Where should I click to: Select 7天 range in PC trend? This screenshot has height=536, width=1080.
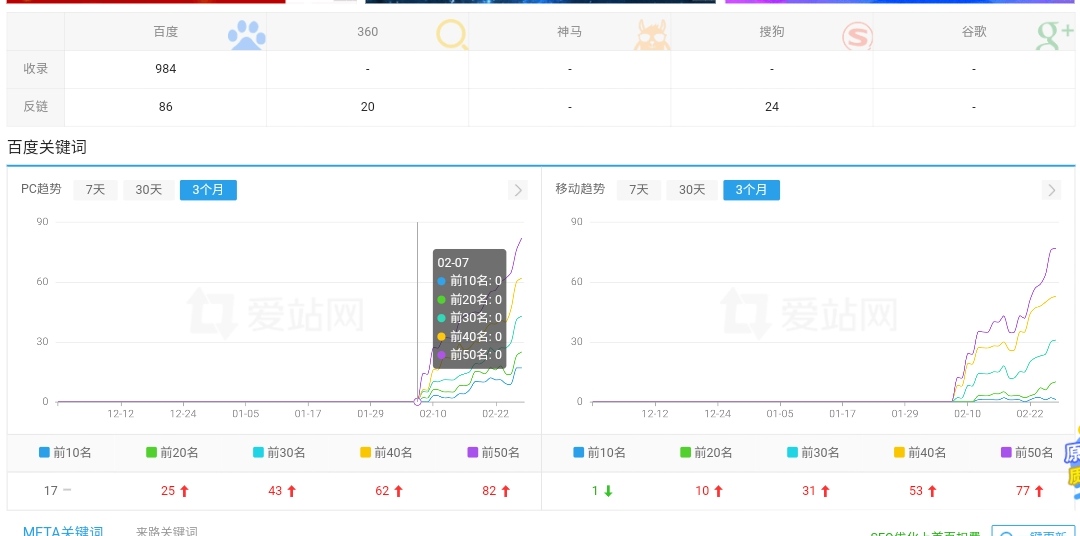click(x=95, y=190)
